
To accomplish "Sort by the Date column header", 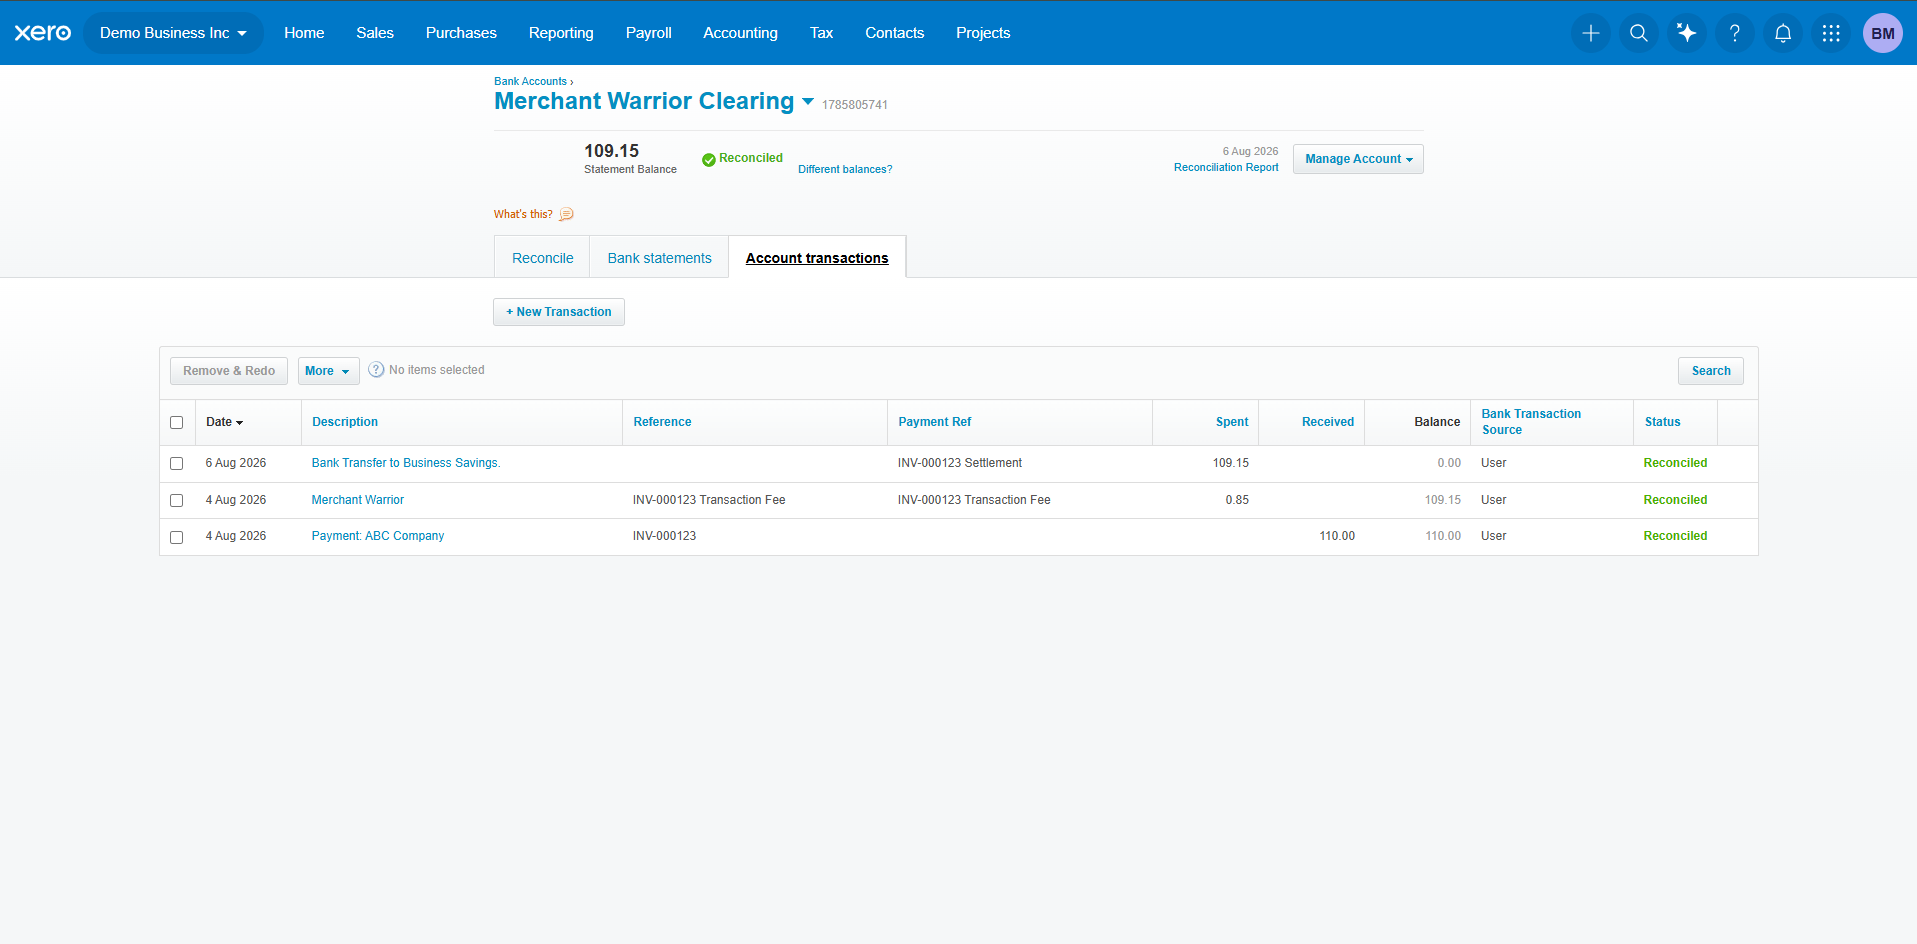I will coord(224,422).
